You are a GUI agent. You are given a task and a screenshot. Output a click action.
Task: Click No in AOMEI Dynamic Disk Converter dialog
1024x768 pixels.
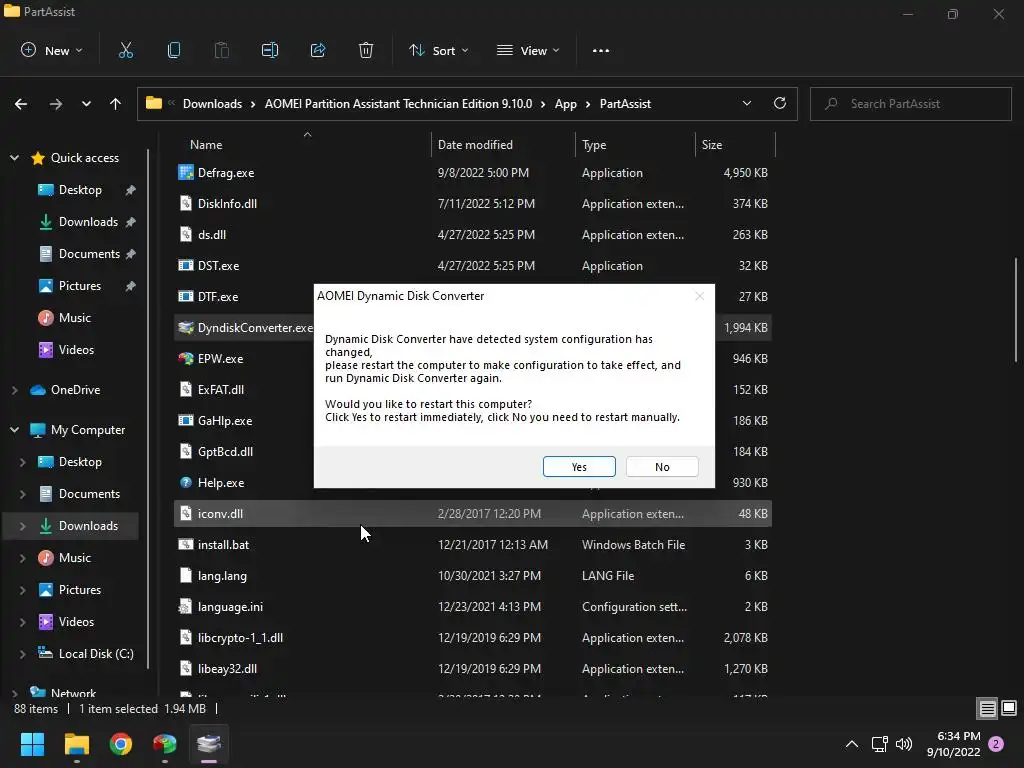pyautogui.click(x=662, y=466)
